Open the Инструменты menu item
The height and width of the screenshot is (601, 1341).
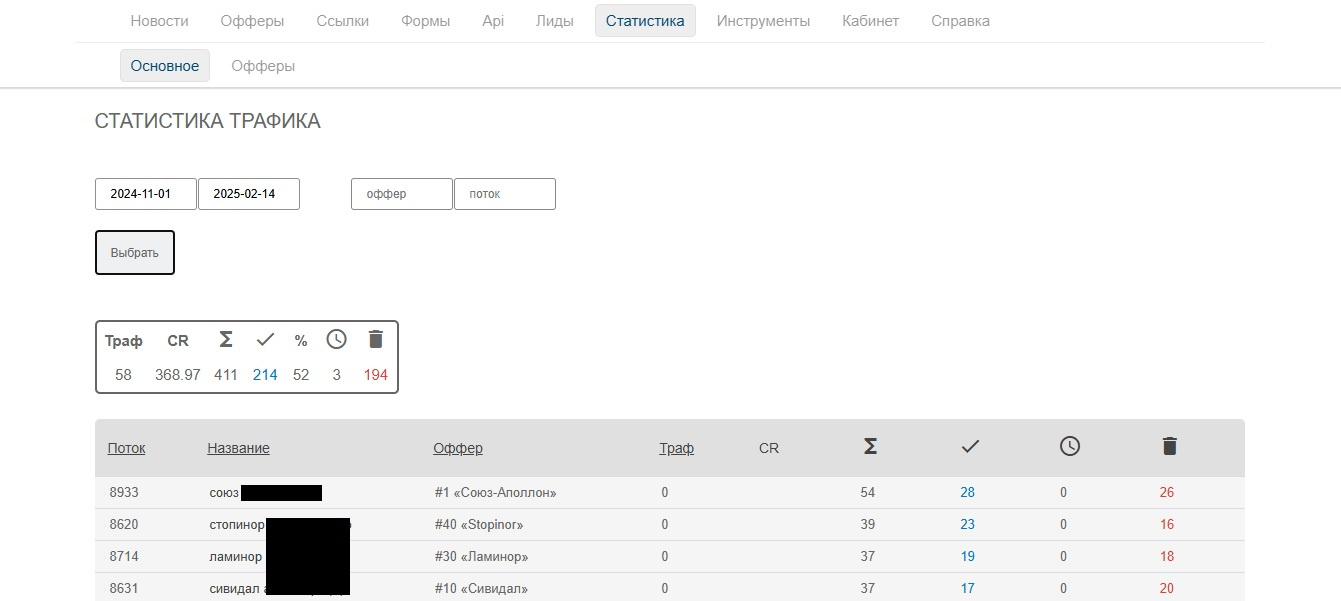point(763,21)
